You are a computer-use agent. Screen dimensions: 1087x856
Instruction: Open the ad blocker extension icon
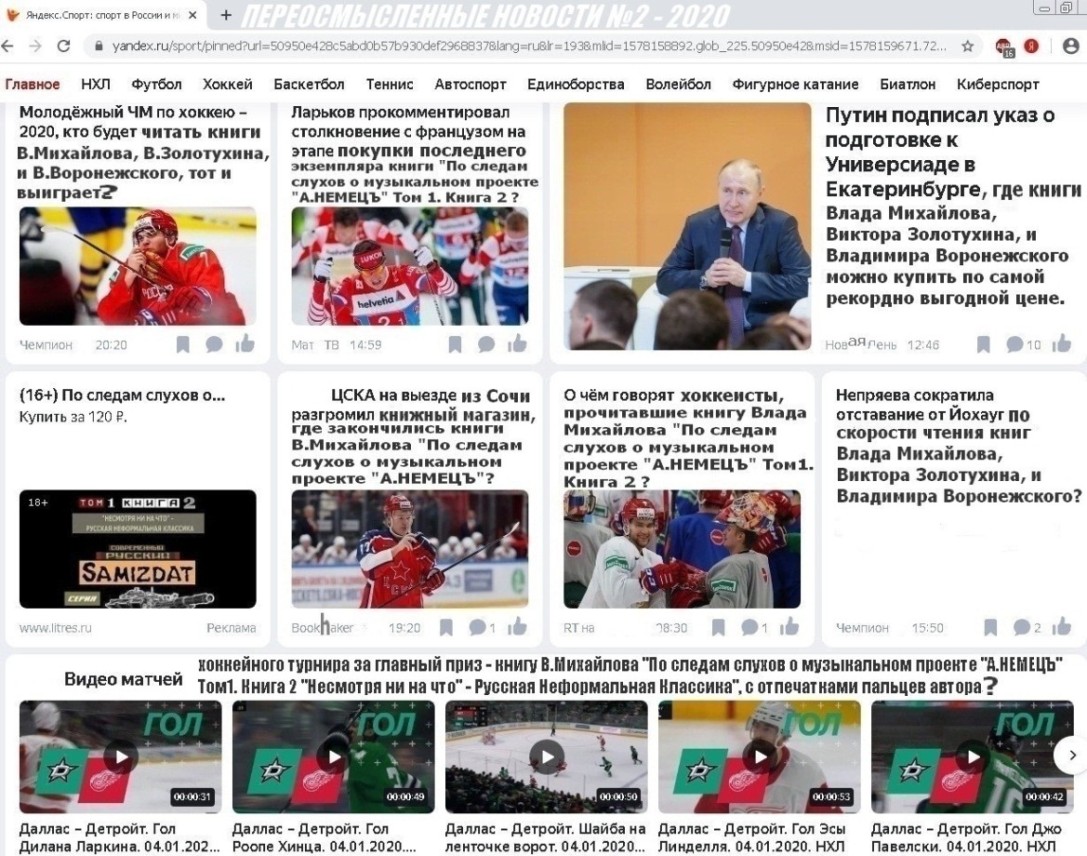pos(1005,47)
